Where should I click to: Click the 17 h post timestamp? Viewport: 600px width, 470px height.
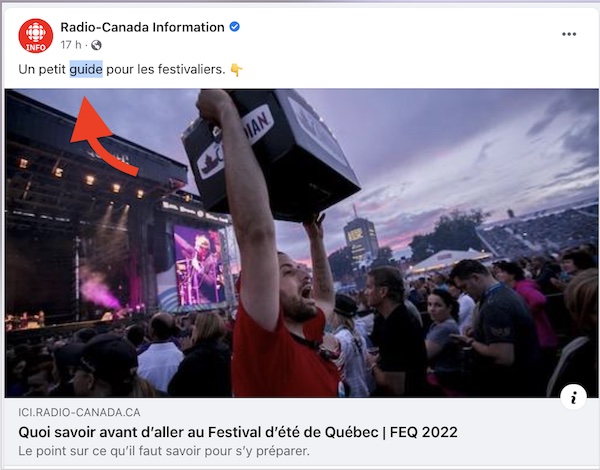(71, 45)
